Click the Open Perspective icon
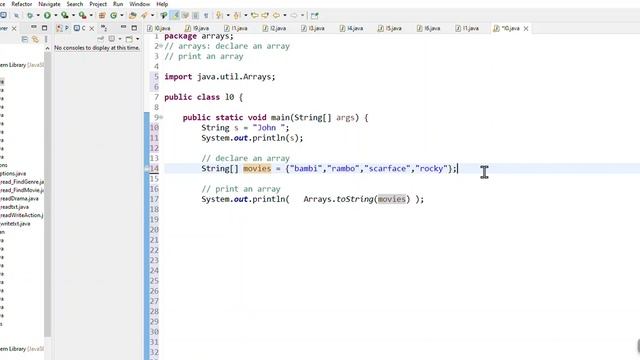Viewport: 640px width, 360px height. pos(314,16)
